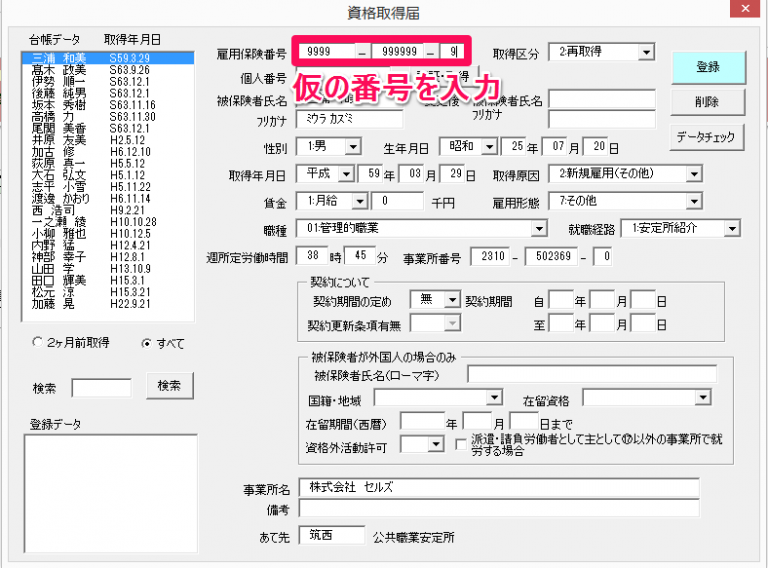
Task: Select 田口 輝美 in the list
Action: [x=108, y=281]
